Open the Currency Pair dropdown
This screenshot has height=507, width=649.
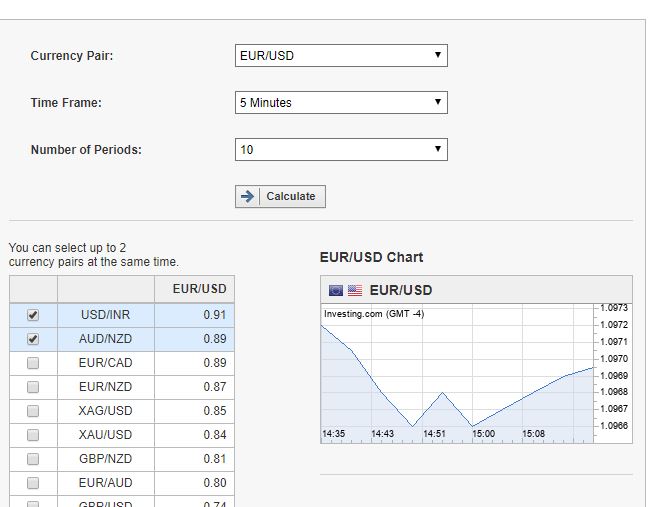[x=341, y=55]
